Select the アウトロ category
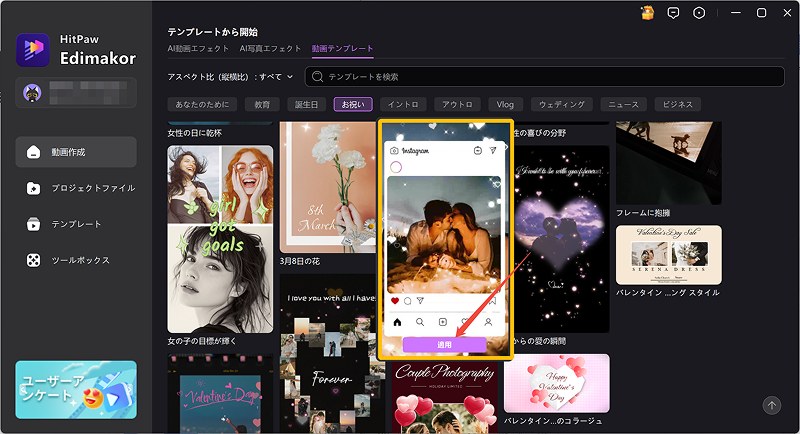This screenshot has height=434, width=800. pos(457,105)
